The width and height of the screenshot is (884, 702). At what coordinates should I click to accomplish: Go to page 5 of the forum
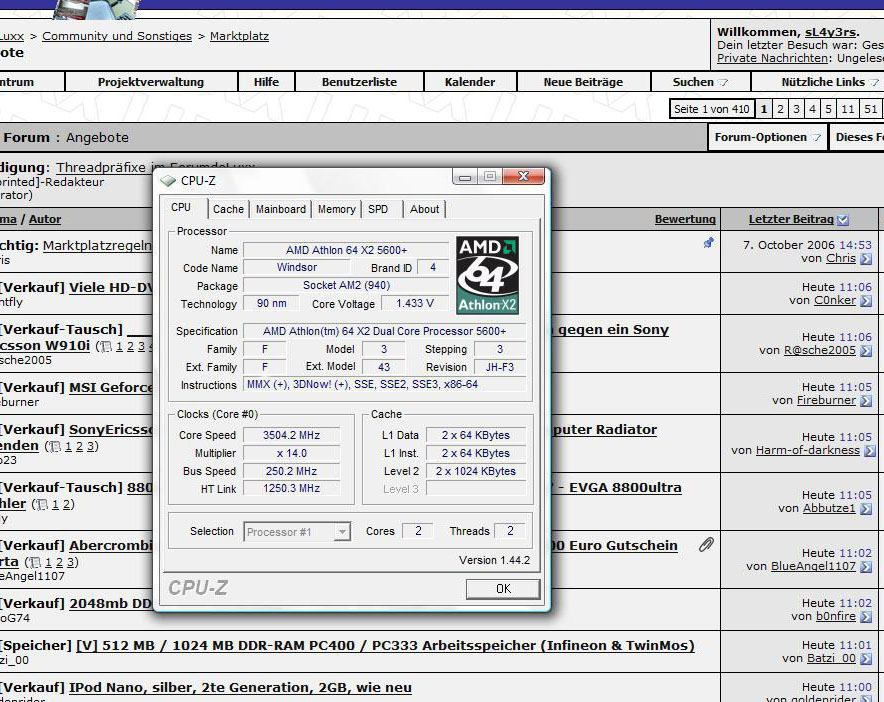point(828,109)
